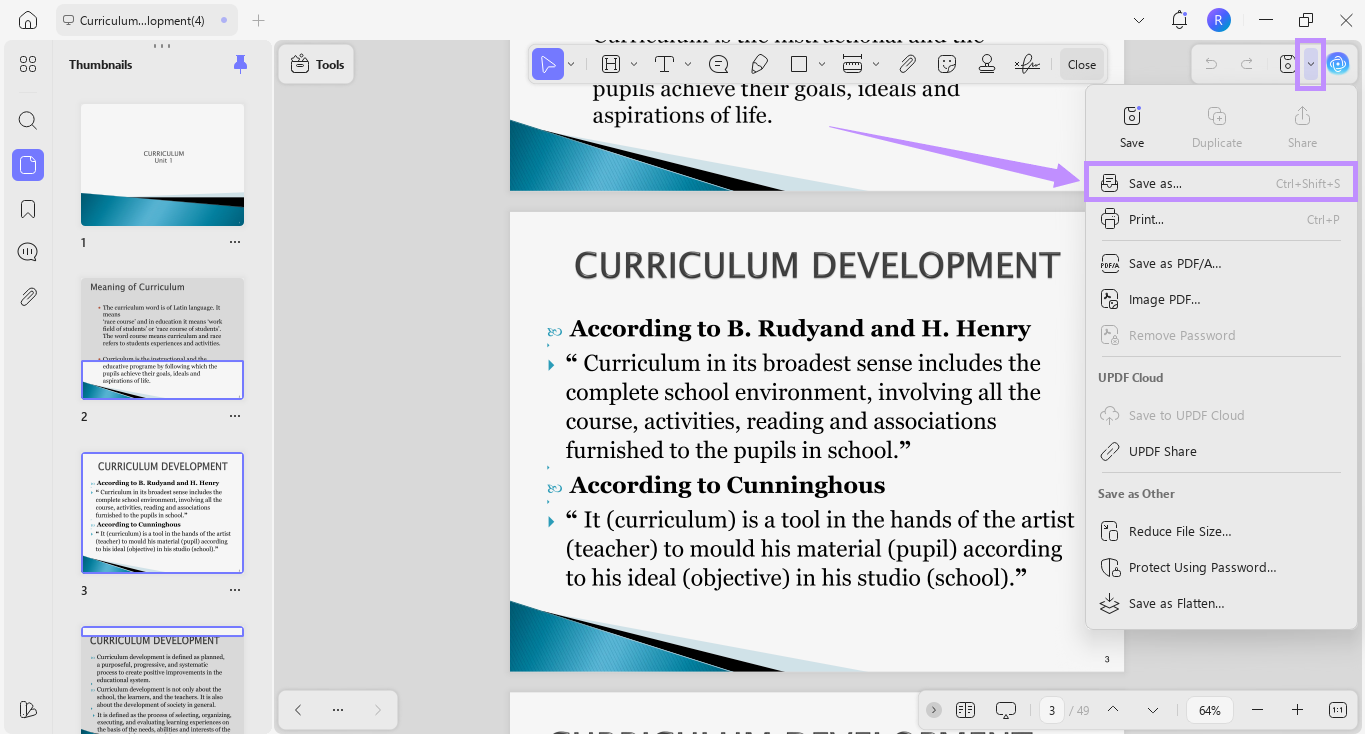This screenshot has width=1365, height=734.
Task: Open the Bookmarks panel in sidebar
Action: click(28, 208)
